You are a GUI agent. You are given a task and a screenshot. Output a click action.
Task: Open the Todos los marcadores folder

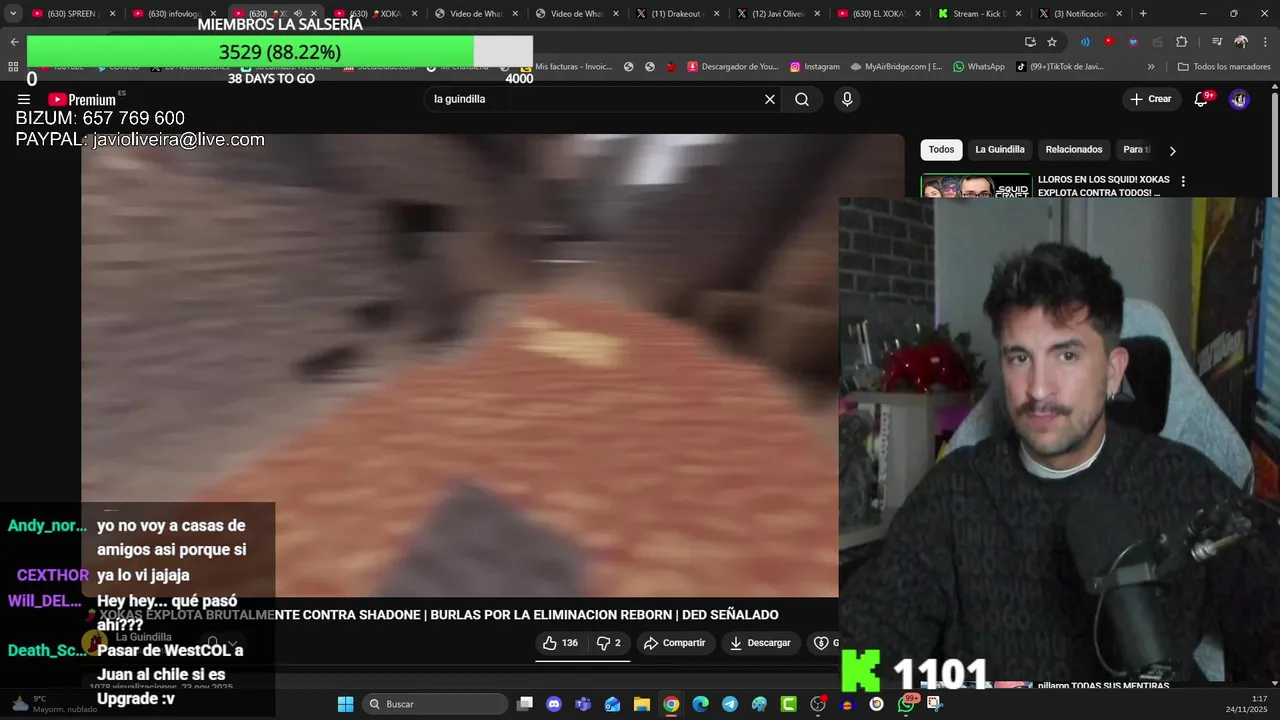coord(1224,67)
